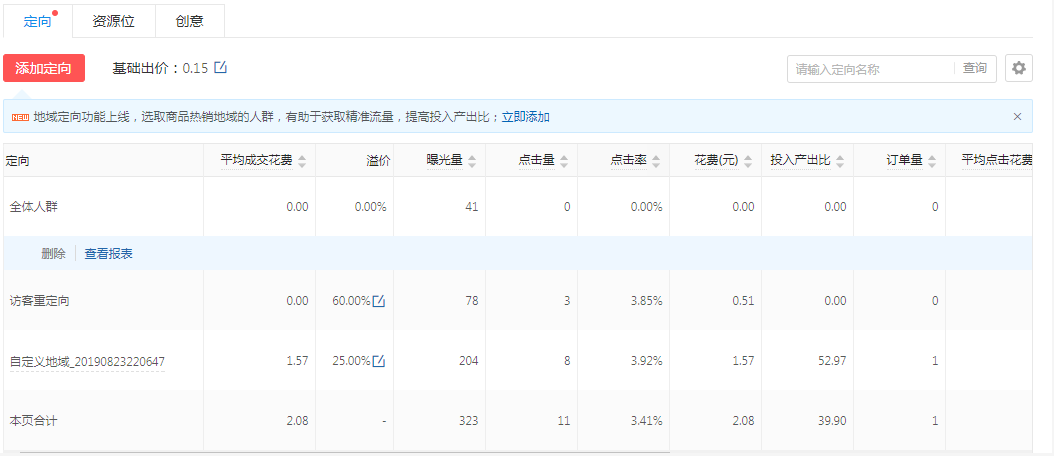Open table settings gear icon
The width and height of the screenshot is (1054, 456).
(x=1018, y=68)
